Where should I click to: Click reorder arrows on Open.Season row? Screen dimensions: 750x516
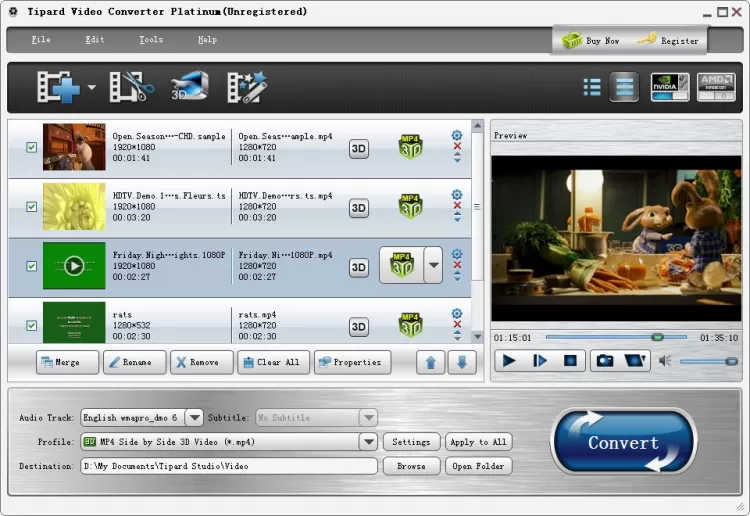click(x=457, y=157)
